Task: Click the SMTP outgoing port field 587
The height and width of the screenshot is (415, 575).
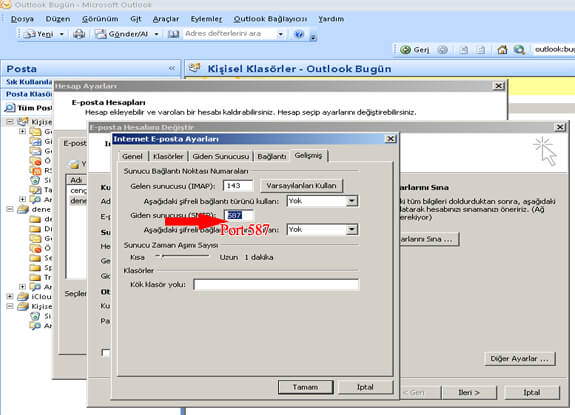Action: coord(238,215)
